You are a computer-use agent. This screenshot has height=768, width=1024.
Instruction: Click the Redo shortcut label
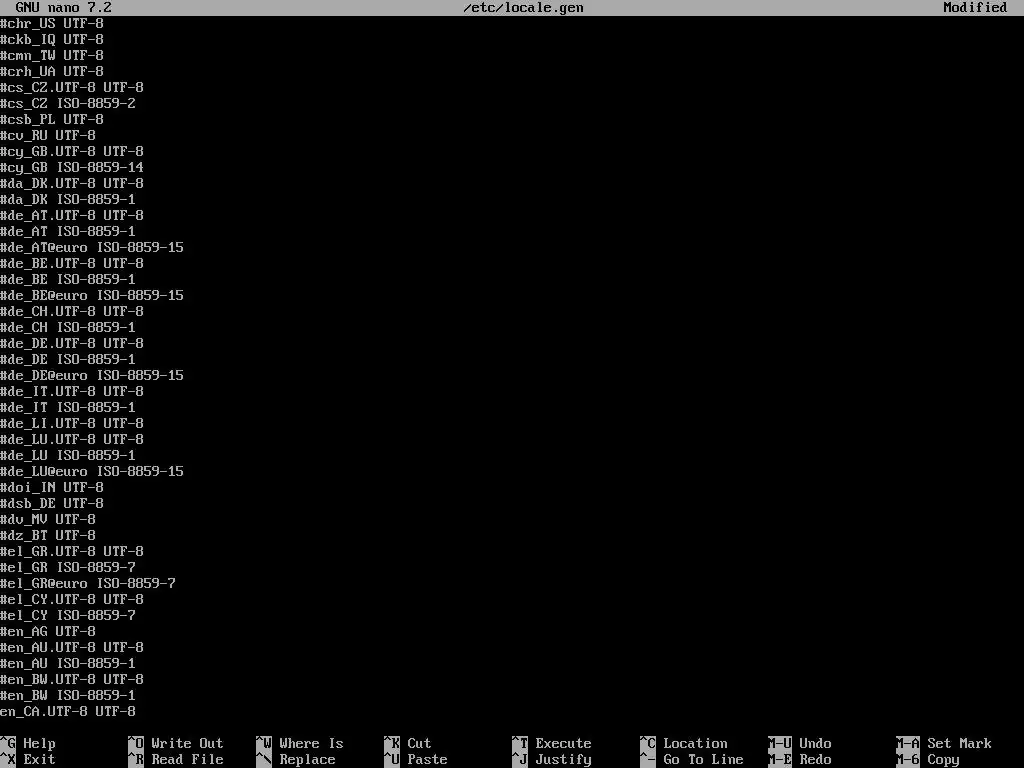pyautogui.click(x=815, y=760)
